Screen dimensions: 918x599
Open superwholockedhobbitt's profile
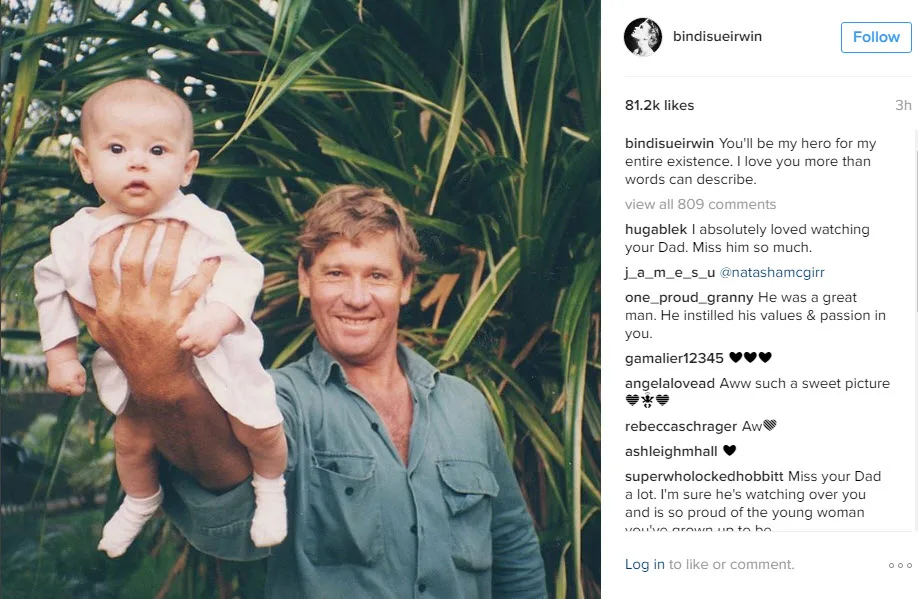tap(704, 477)
